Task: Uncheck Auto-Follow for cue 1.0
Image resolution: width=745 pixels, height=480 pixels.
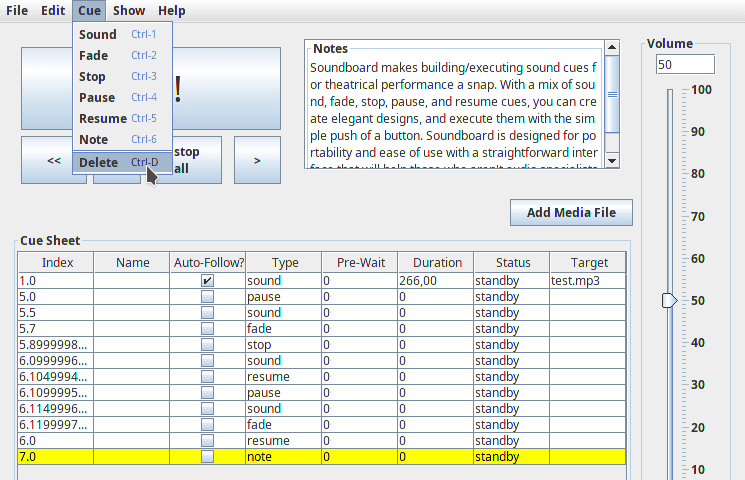Action: [x=207, y=280]
